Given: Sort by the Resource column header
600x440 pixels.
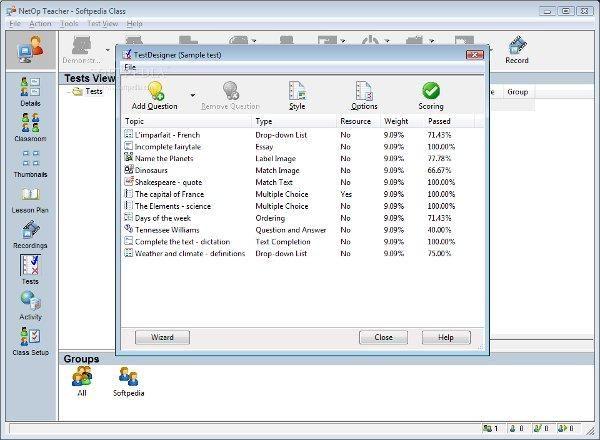Looking at the screenshot, I should tap(359, 121).
